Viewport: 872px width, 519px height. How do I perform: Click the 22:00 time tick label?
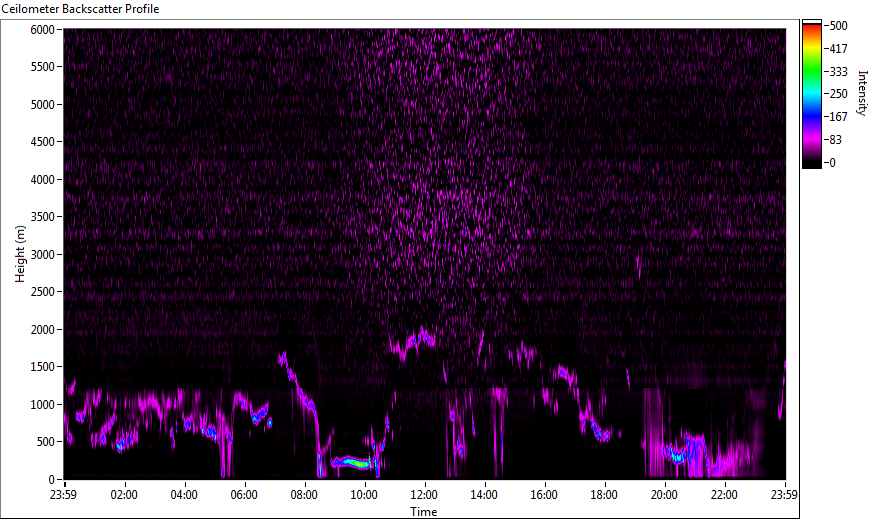pyautogui.click(x=725, y=495)
